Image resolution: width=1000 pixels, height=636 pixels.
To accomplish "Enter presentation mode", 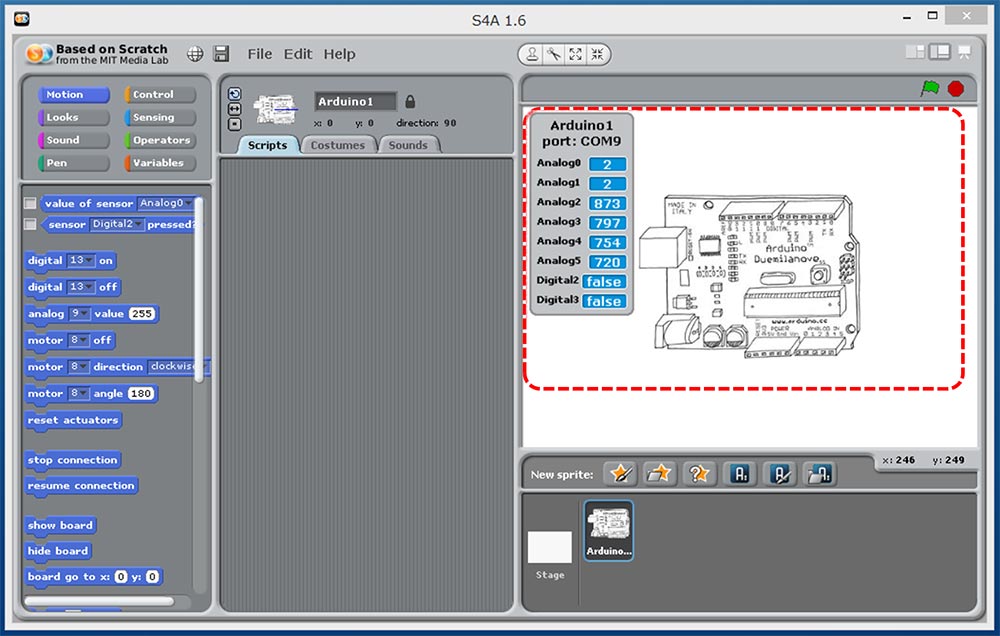I will (x=964, y=52).
